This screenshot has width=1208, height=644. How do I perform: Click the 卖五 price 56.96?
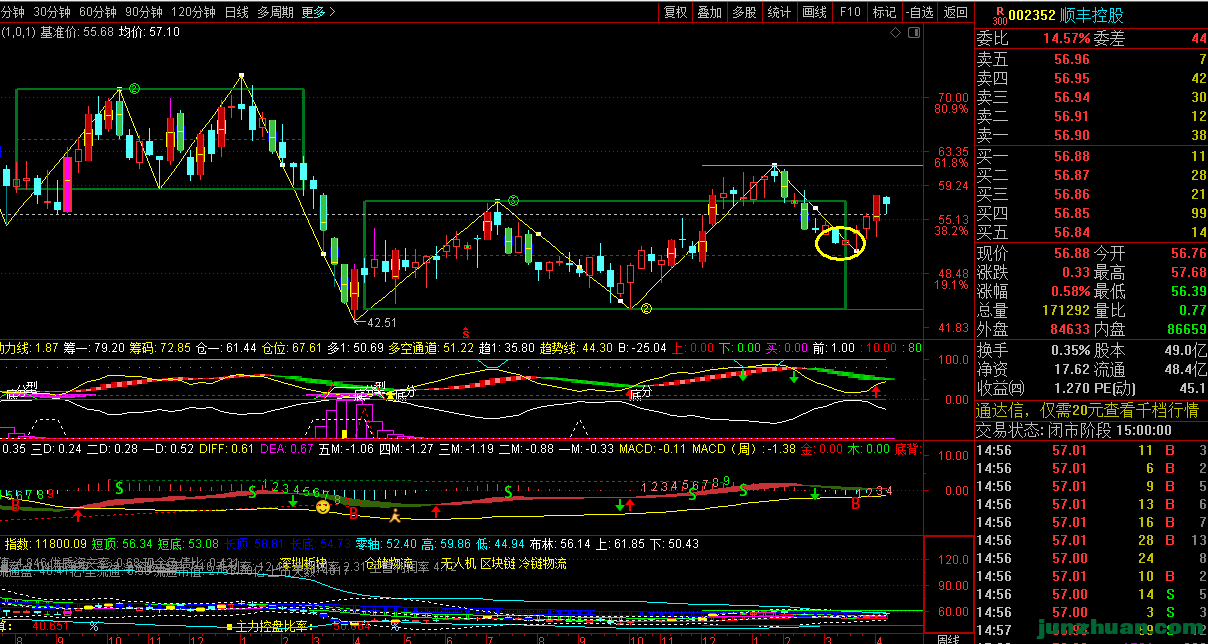1072,59
